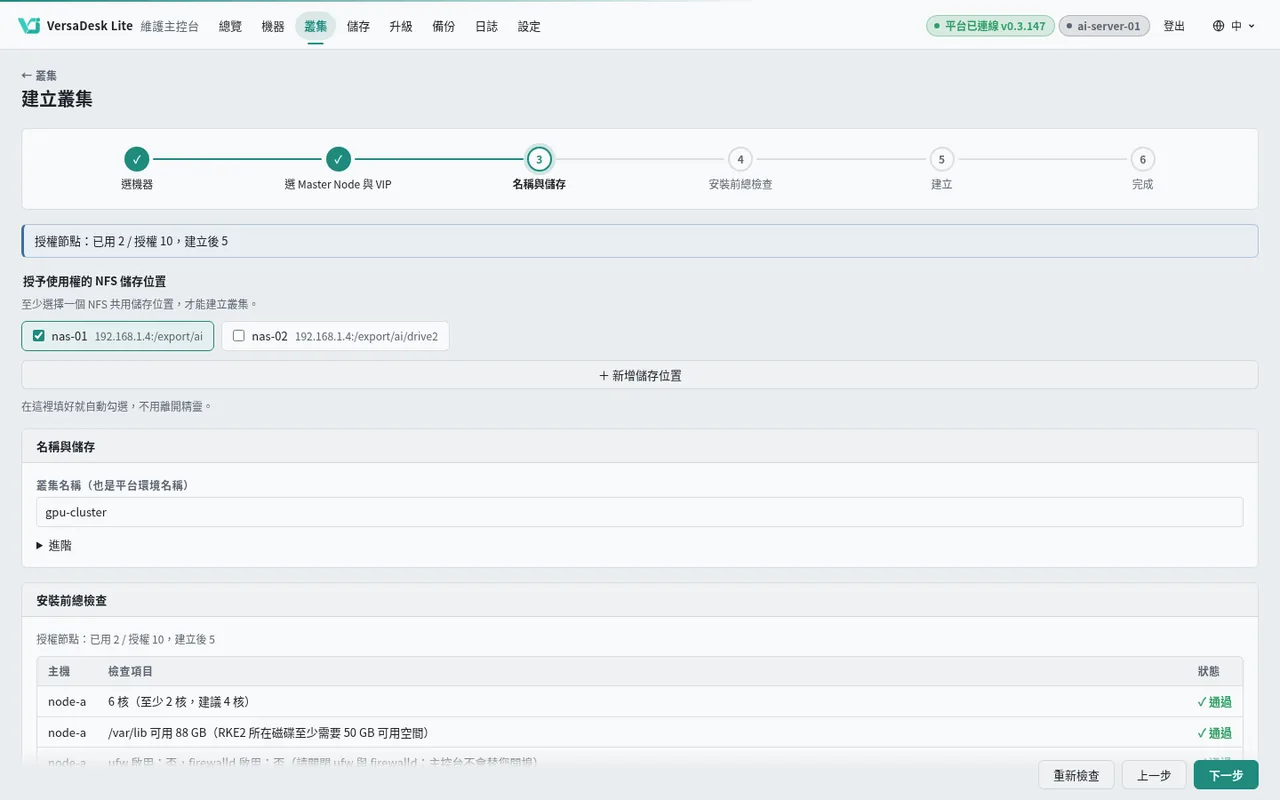Click the current step 3 circle
Screen dimensions: 1280x800
coord(539,159)
